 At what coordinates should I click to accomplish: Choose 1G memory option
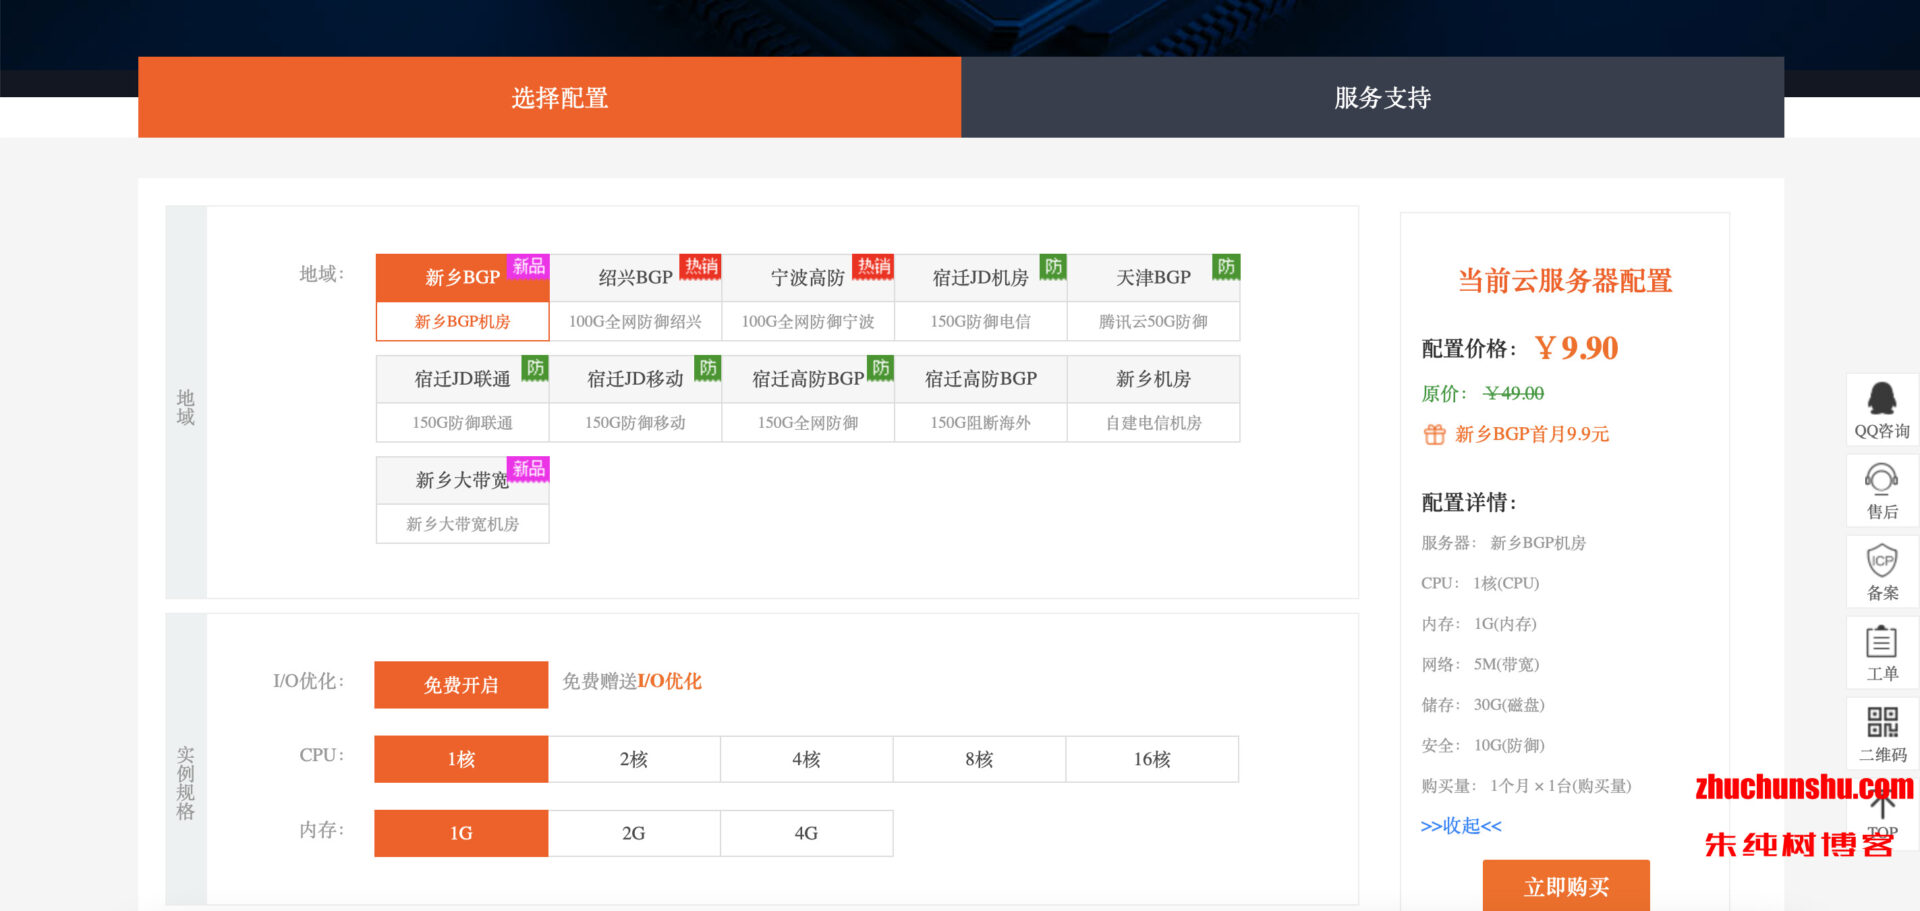(461, 833)
